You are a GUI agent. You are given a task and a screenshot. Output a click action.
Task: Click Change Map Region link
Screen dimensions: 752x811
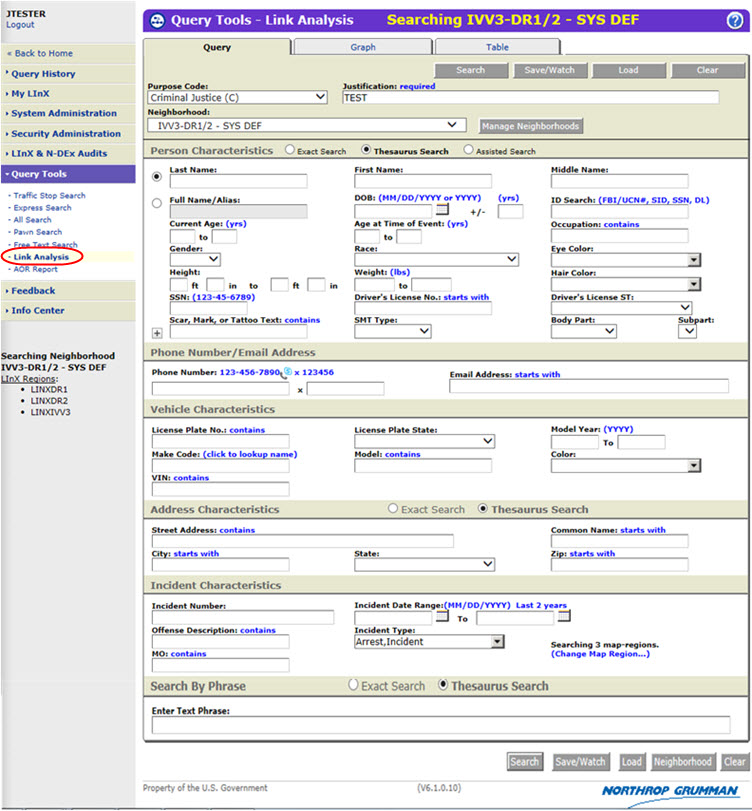(600, 654)
